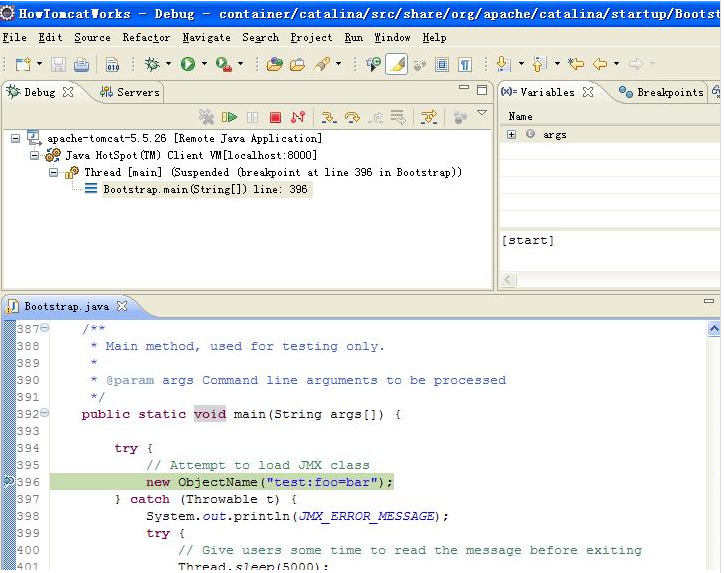Click the Print icon in main toolbar
This screenshot has height=573, width=725.
pos(81,64)
